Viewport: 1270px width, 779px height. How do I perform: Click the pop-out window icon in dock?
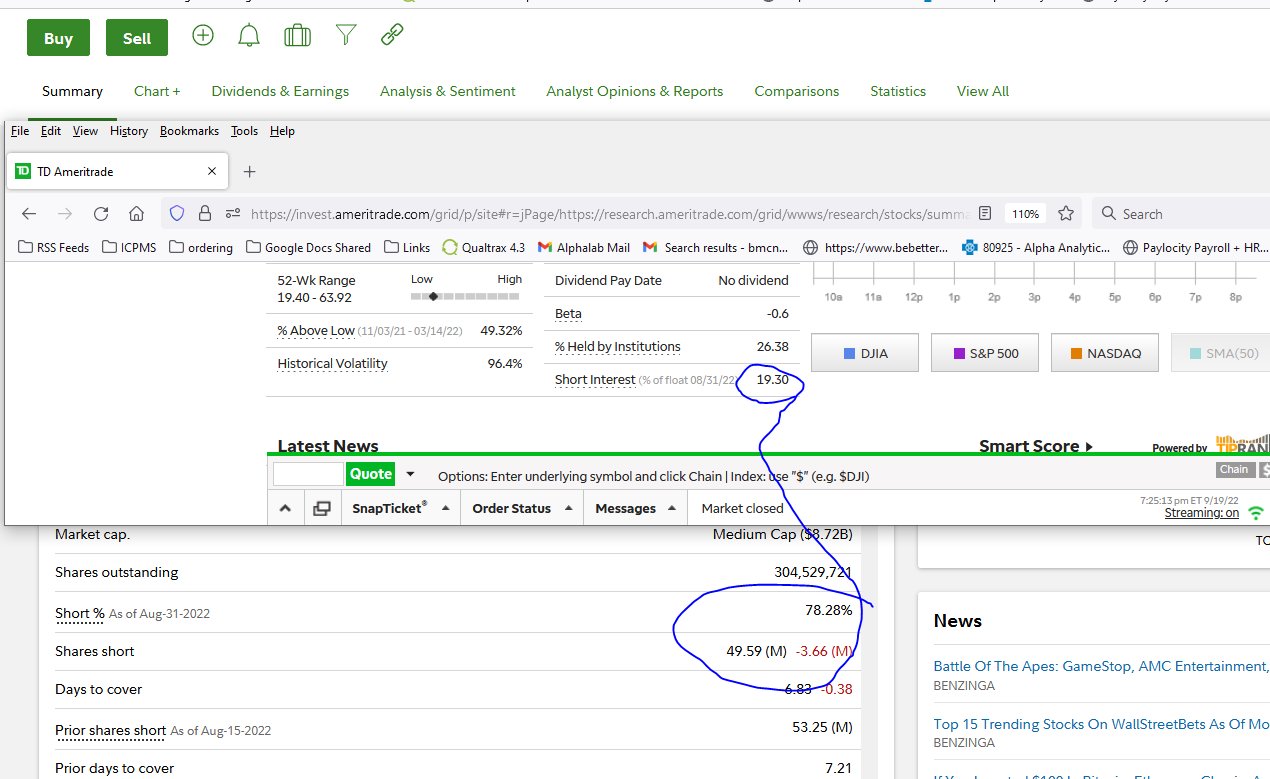(x=322, y=508)
